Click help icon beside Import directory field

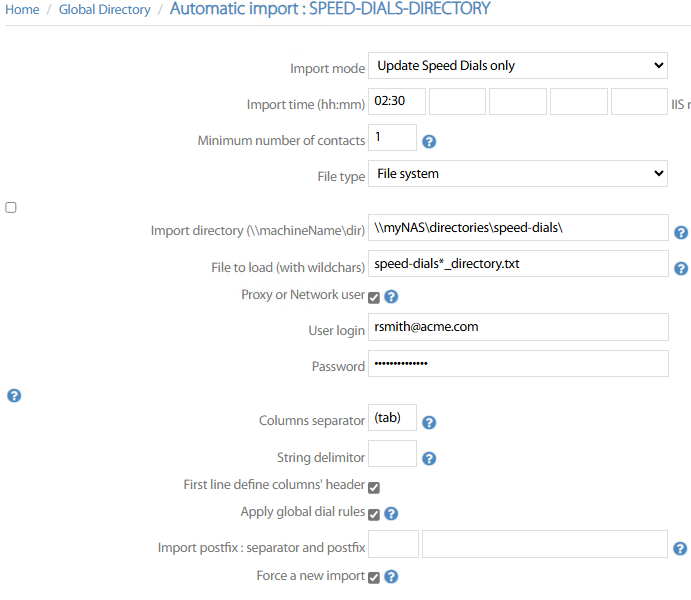tap(681, 232)
